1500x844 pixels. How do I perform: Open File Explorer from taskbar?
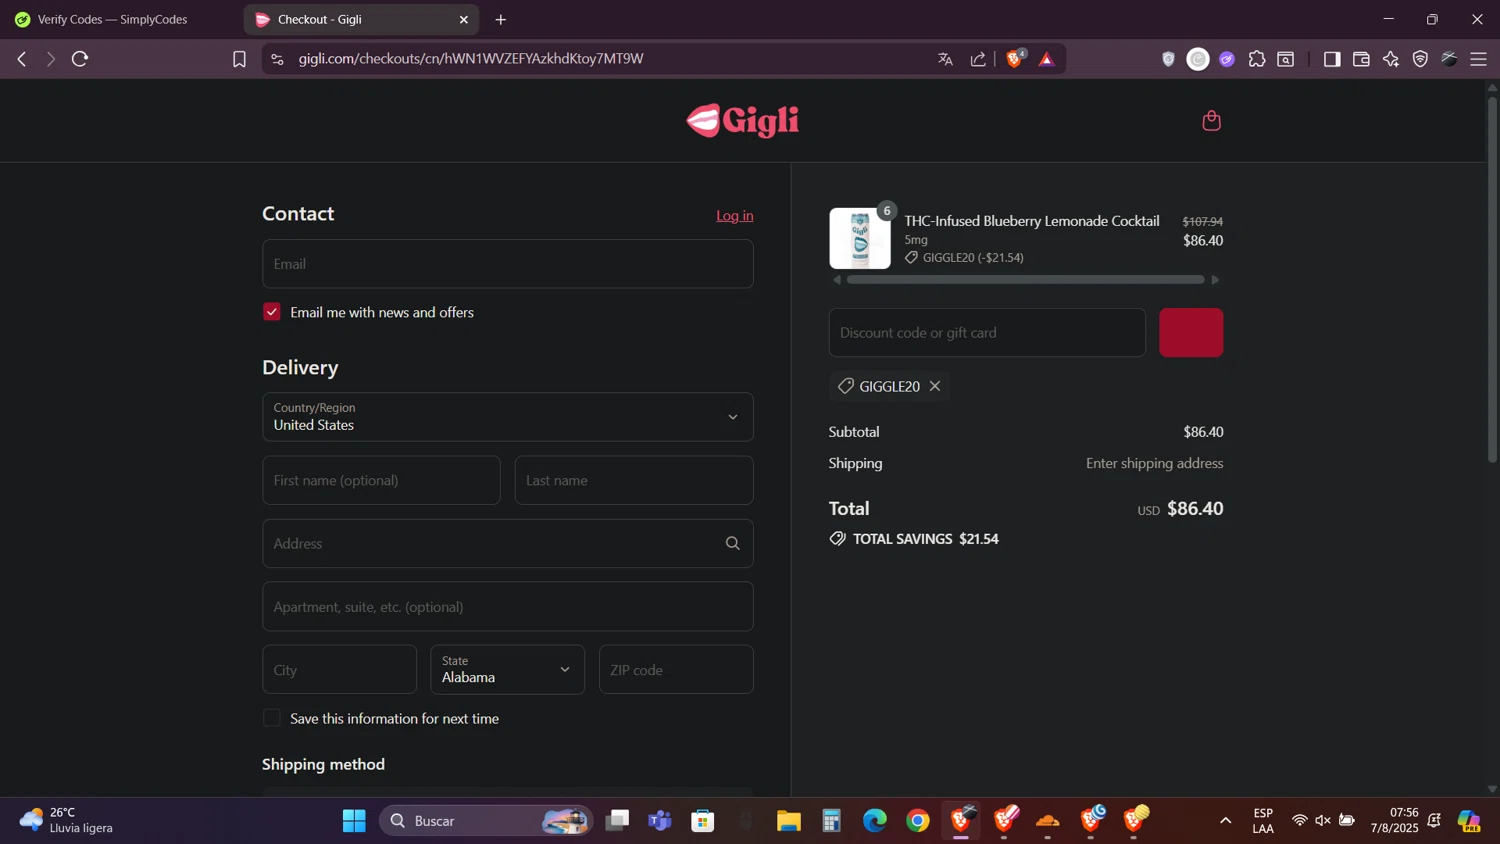[x=789, y=821]
